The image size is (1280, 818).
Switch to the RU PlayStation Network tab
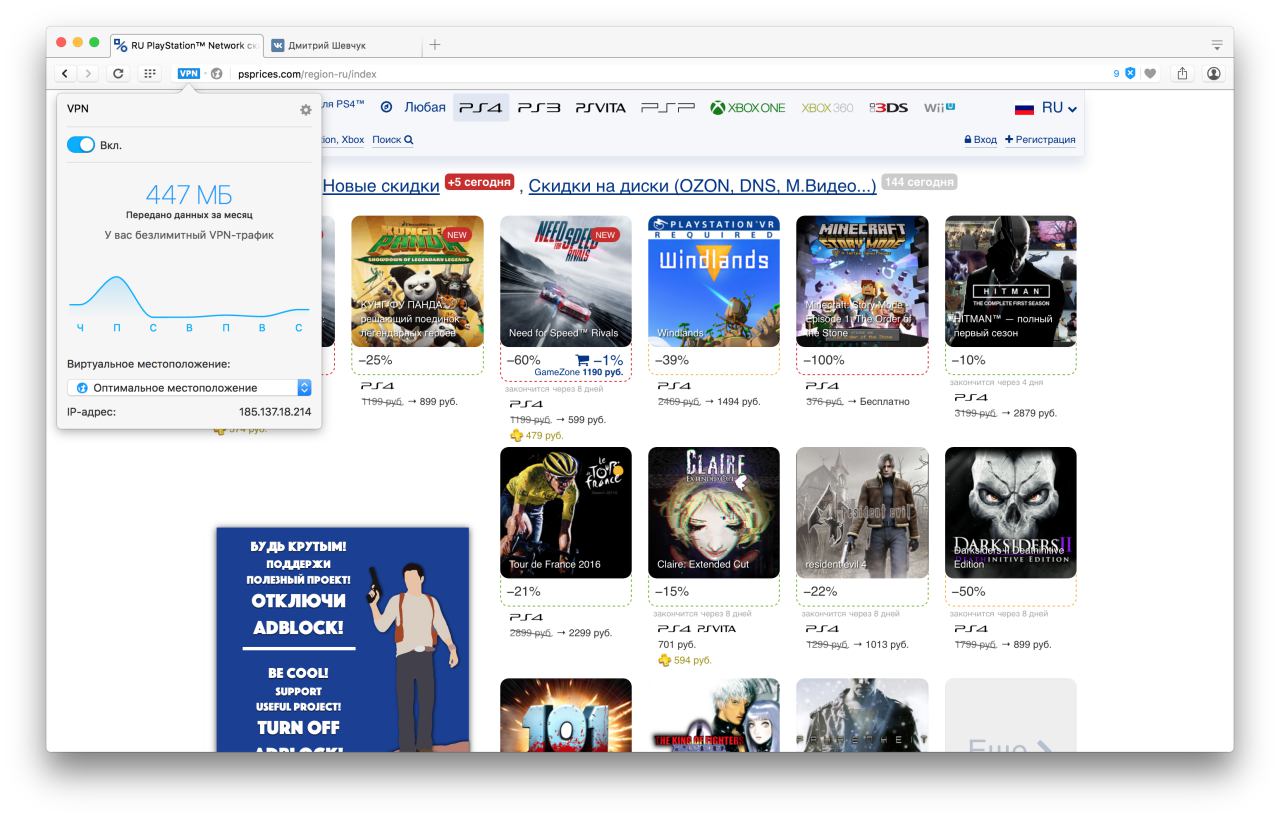pos(187,44)
